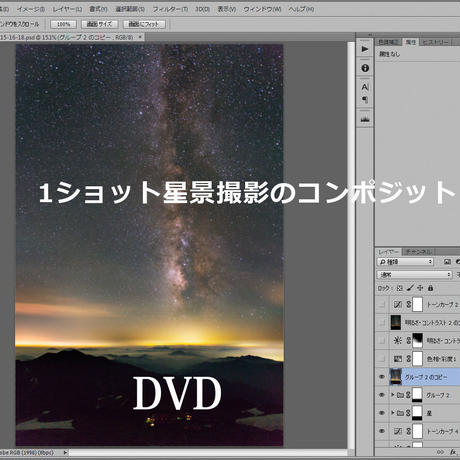460x460 pixels.
Task: Click the vertical scrollbar of the canvas
Action: pyautogui.click(x=351, y=245)
